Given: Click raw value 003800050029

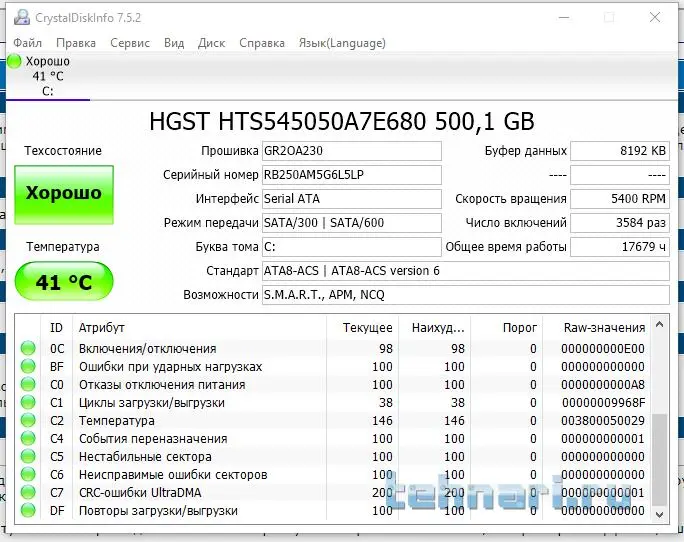Looking at the screenshot, I should pyautogui.click(x=603, y=421).
